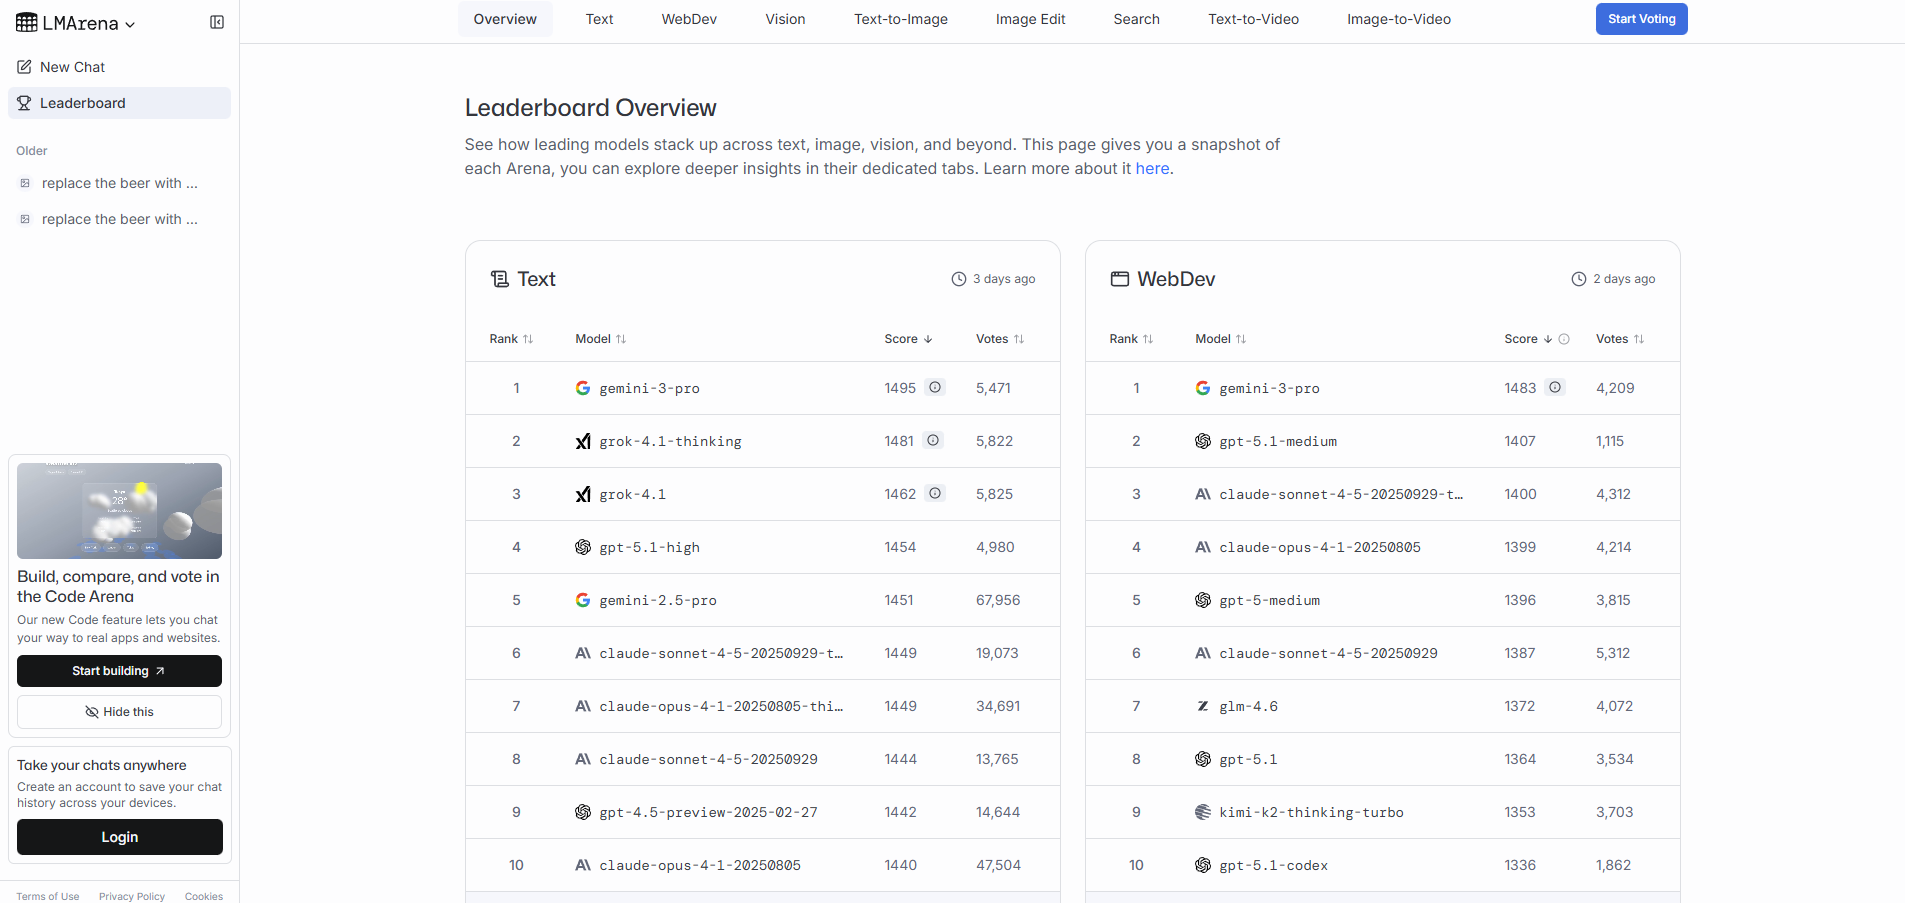This screenshot has height=903, width=1905.
Task: Click the Hide this button
Action: click(119, 712)
